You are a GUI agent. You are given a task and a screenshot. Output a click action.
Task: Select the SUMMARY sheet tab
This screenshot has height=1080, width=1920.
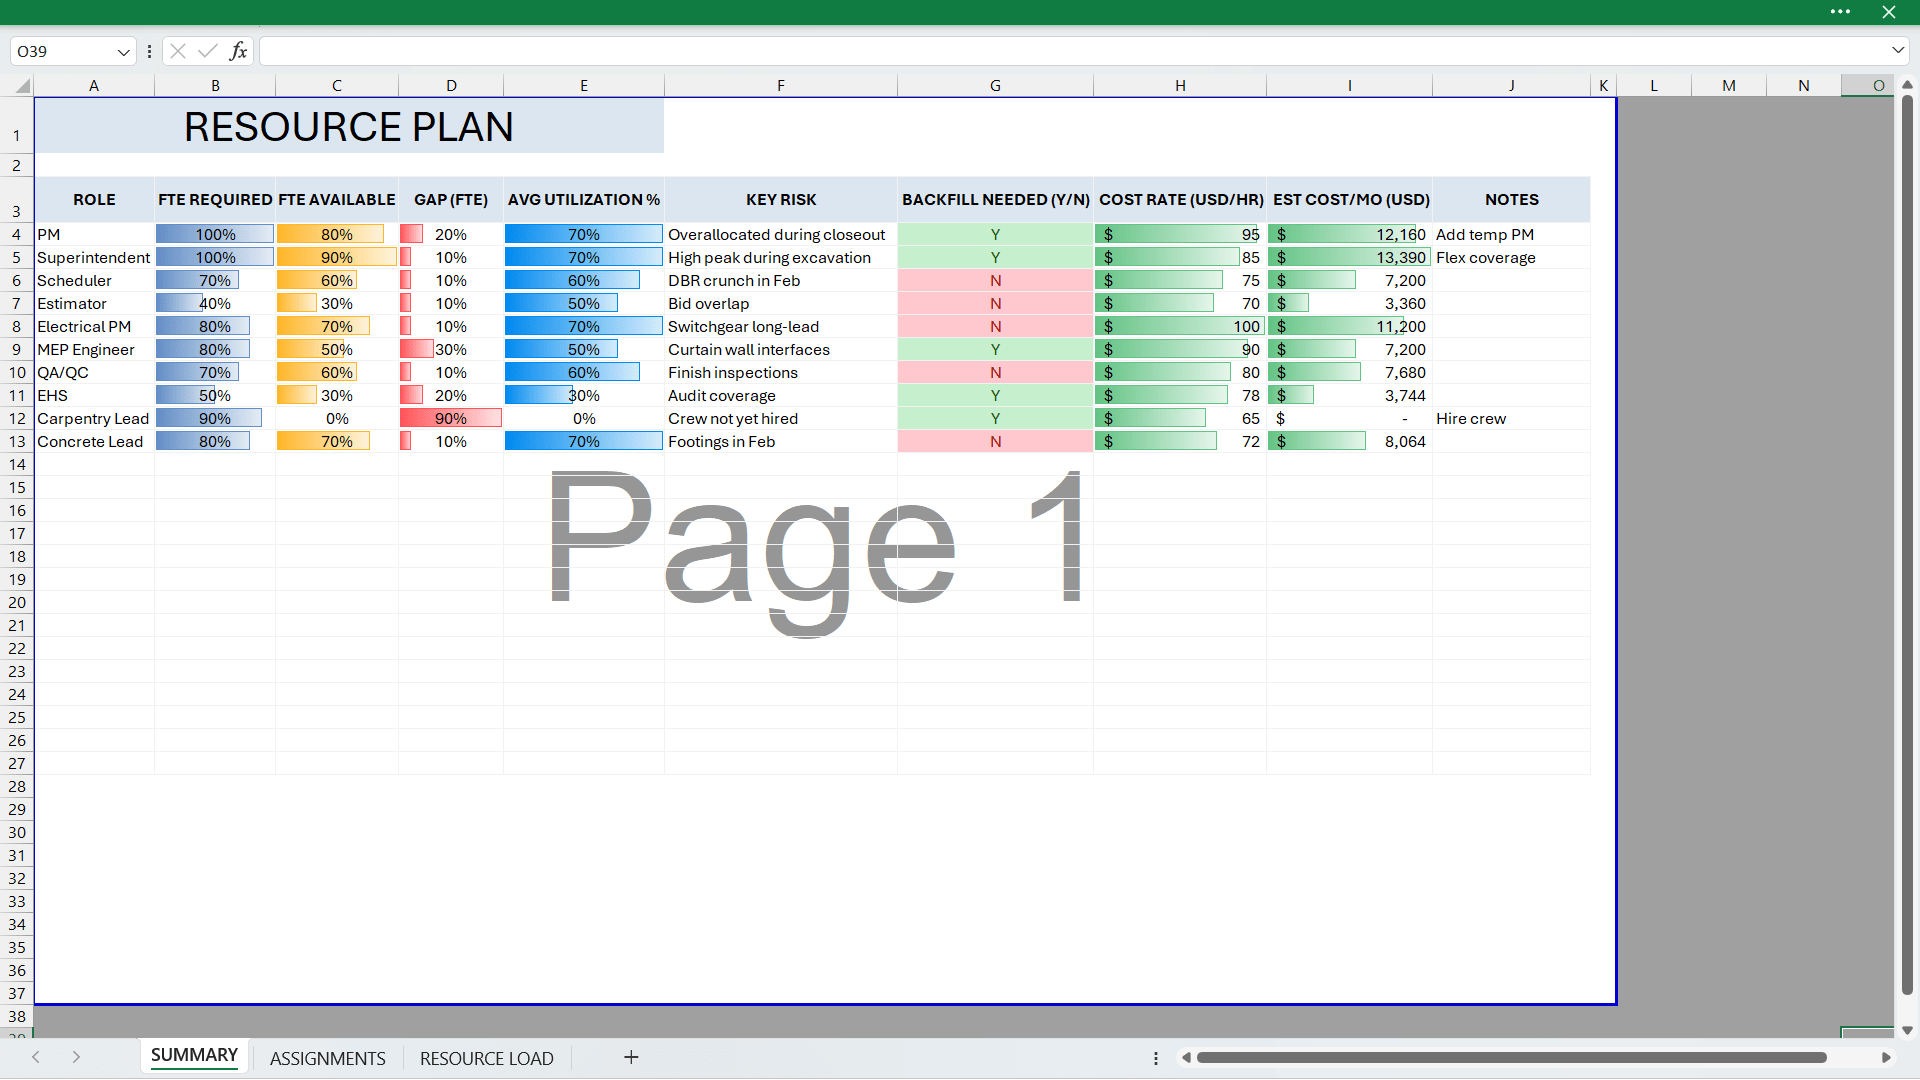point(194,1056)
